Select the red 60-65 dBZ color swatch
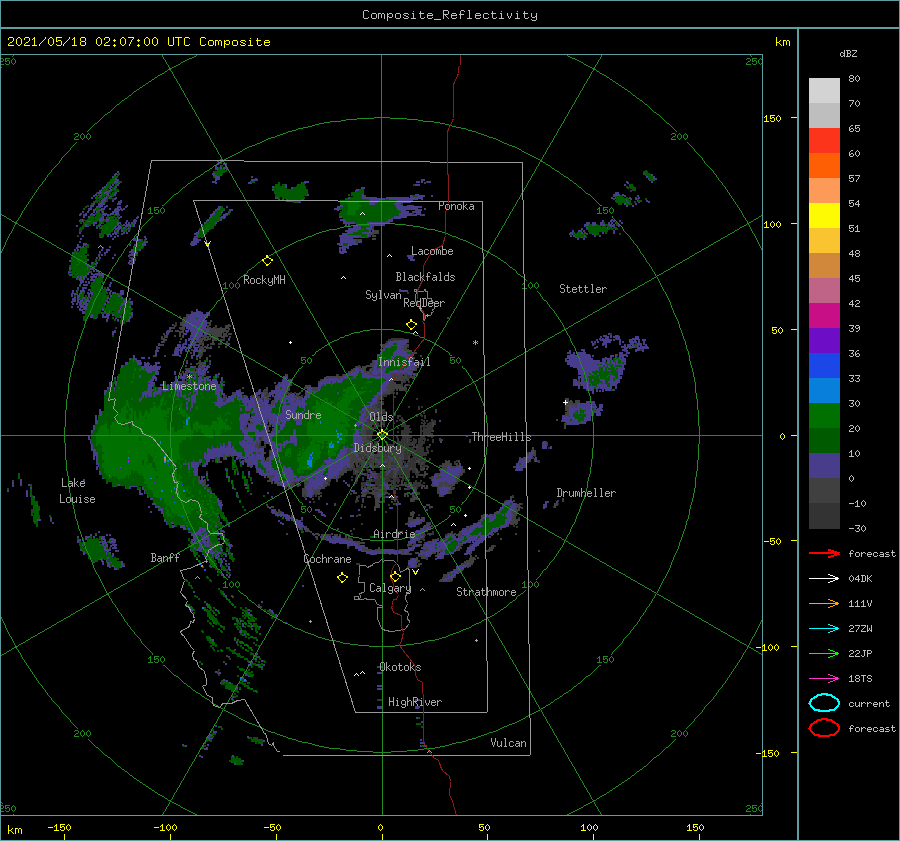The width and height of the screenshot is (900, 841). [x=824, y=141]
